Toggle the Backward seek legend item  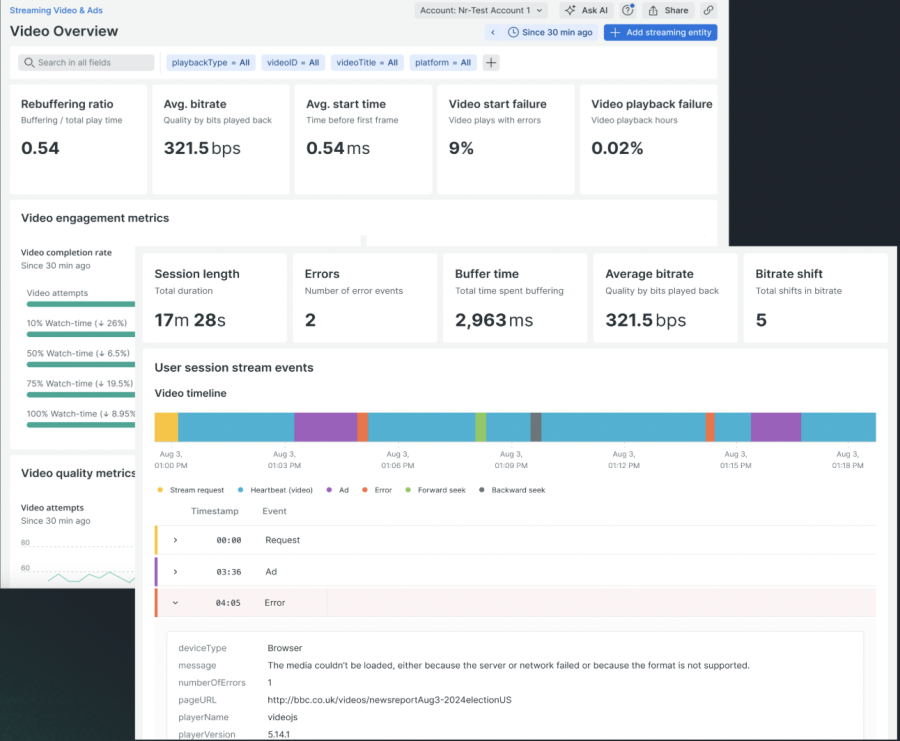pyautogui.click(x=513, y=490)
